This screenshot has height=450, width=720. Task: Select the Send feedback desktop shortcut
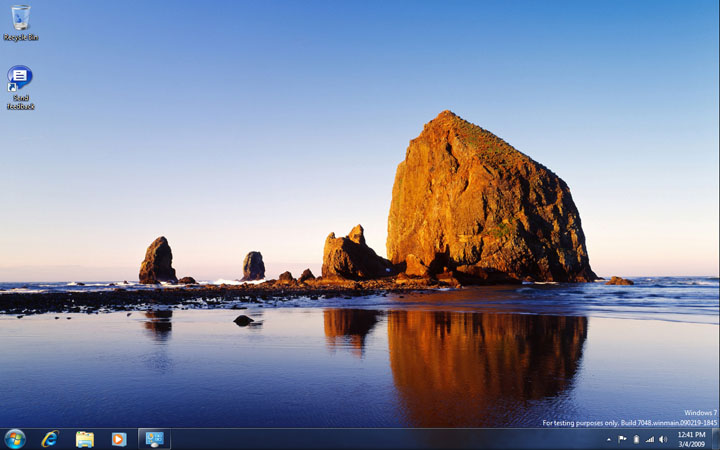point(20,87)
